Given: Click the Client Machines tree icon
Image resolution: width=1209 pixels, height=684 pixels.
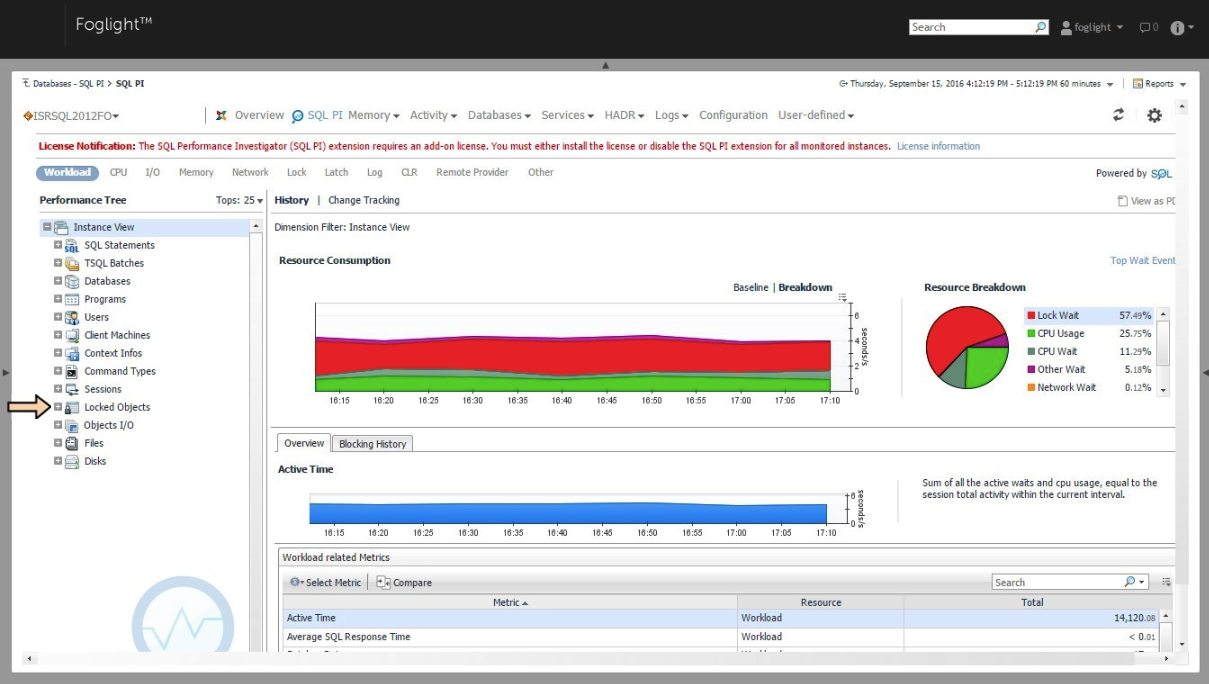Looking at the screenshot, I should coord(72,335).
